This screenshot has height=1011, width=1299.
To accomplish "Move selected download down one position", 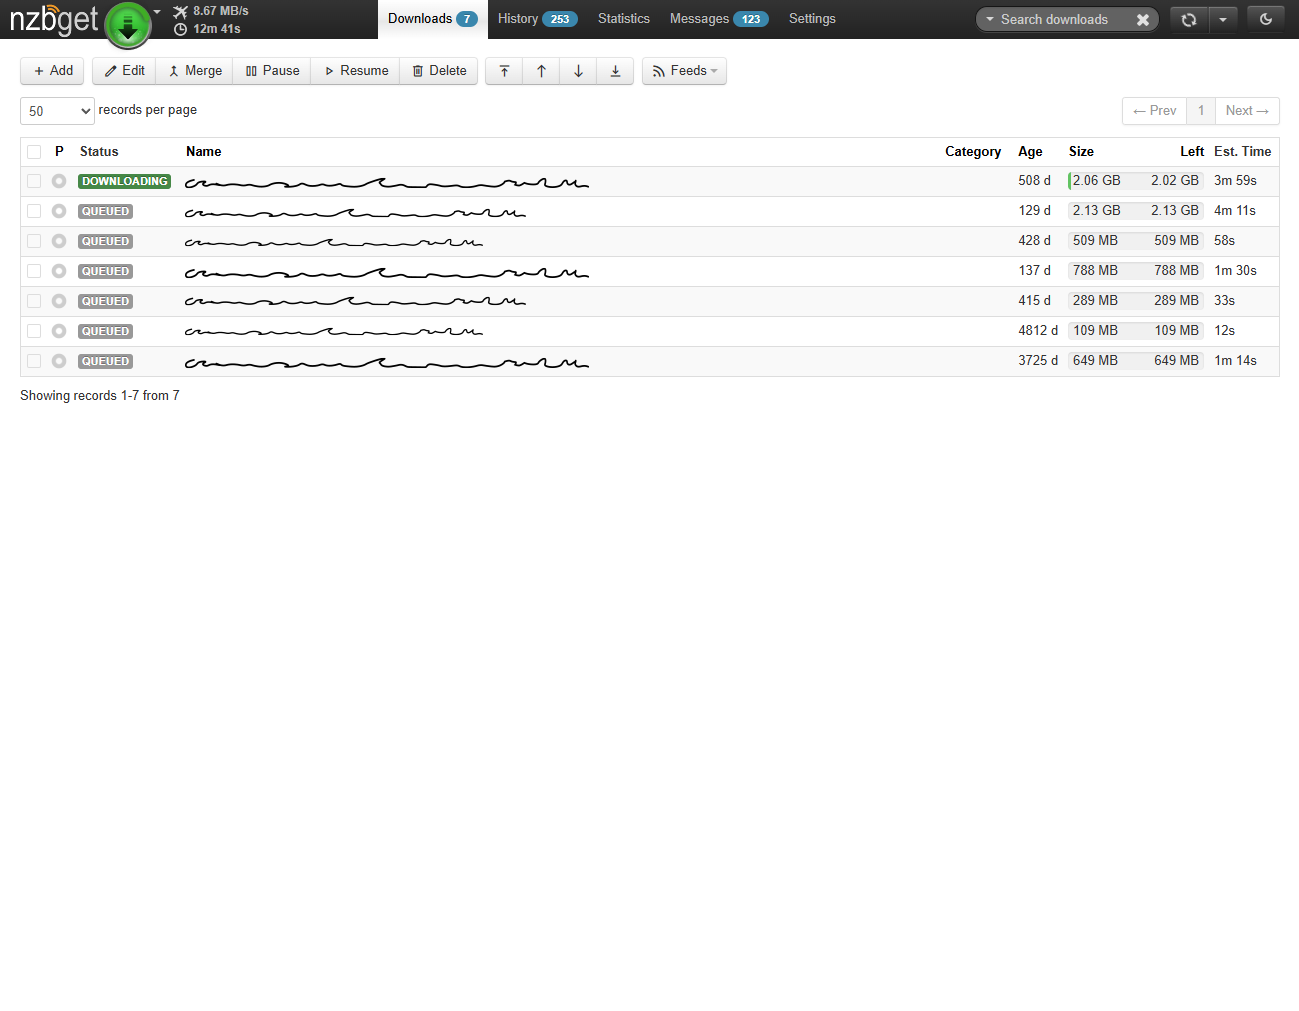I will tap(578, 71).
